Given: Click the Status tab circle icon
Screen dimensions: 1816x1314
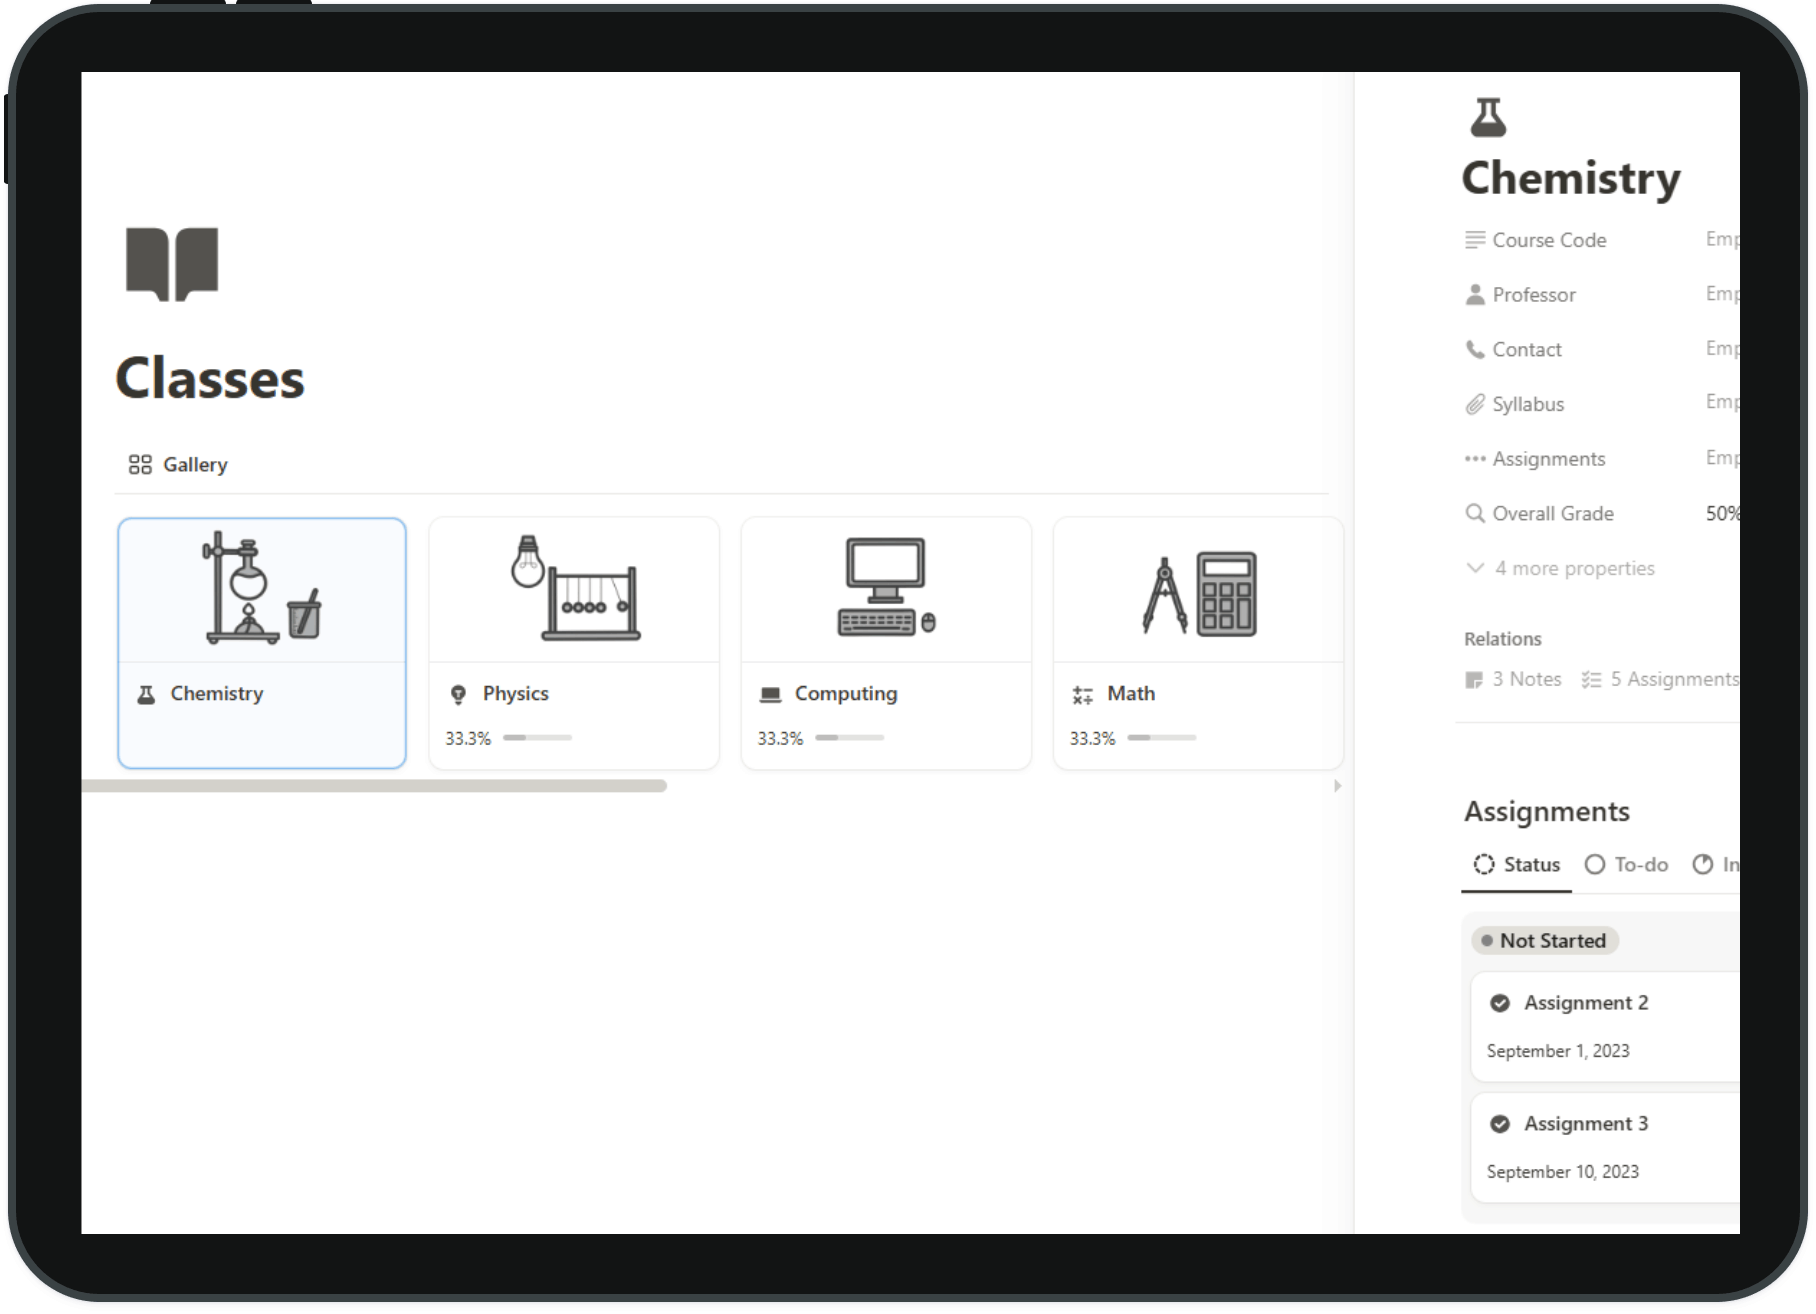Looking at the screenshot, I should 1484,864.
